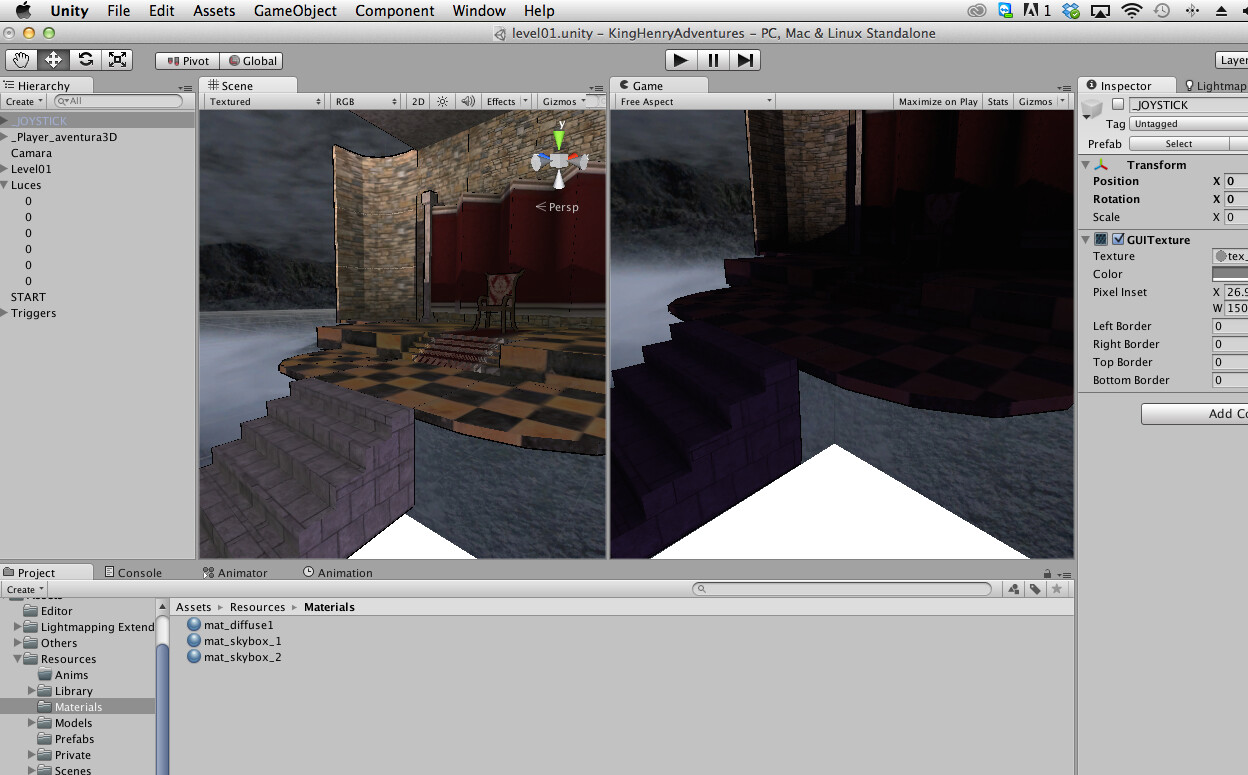Mute scene audio with the speaker icon

(467, 100)
